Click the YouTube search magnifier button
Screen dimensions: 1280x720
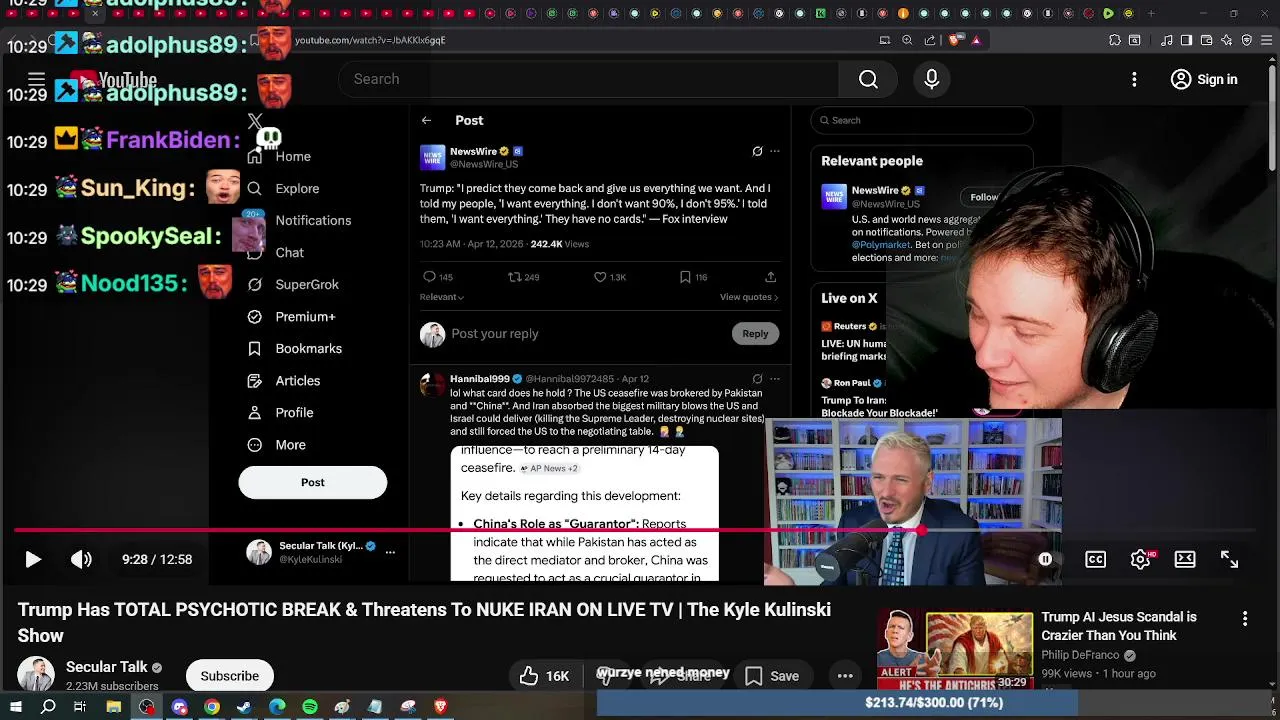click(x=868, y=79)
